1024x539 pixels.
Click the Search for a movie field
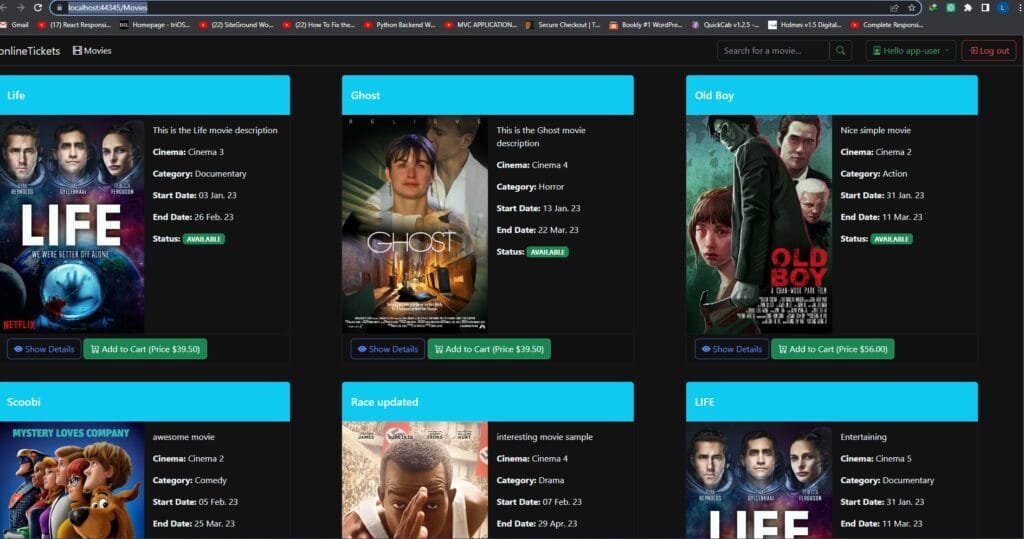tap(773, 51)
